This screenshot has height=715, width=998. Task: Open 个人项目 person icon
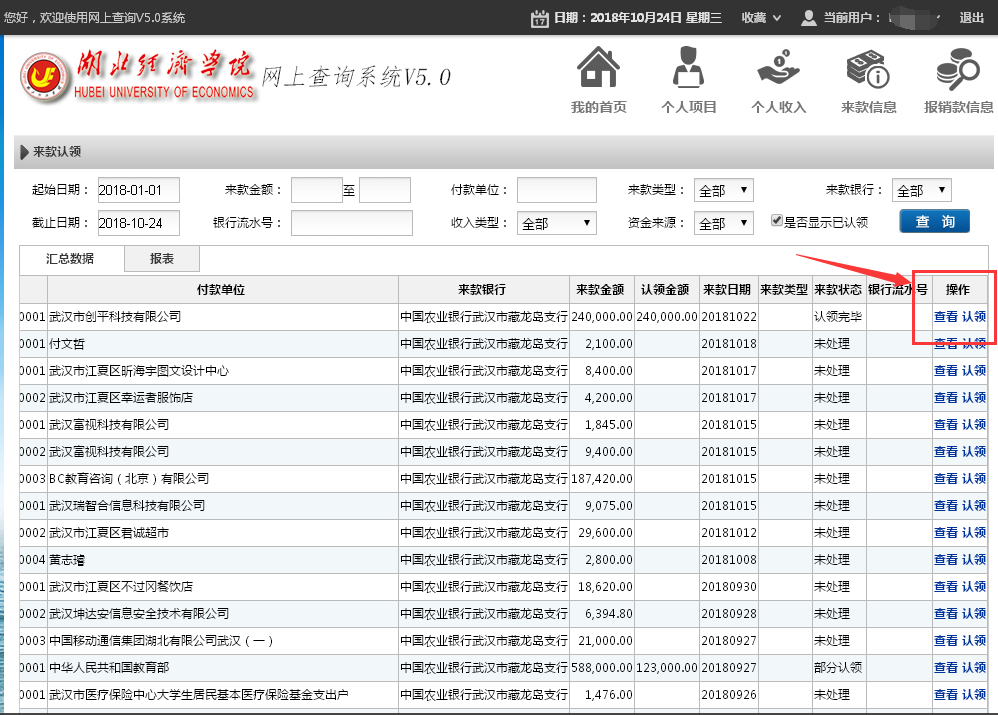point(688,67)
